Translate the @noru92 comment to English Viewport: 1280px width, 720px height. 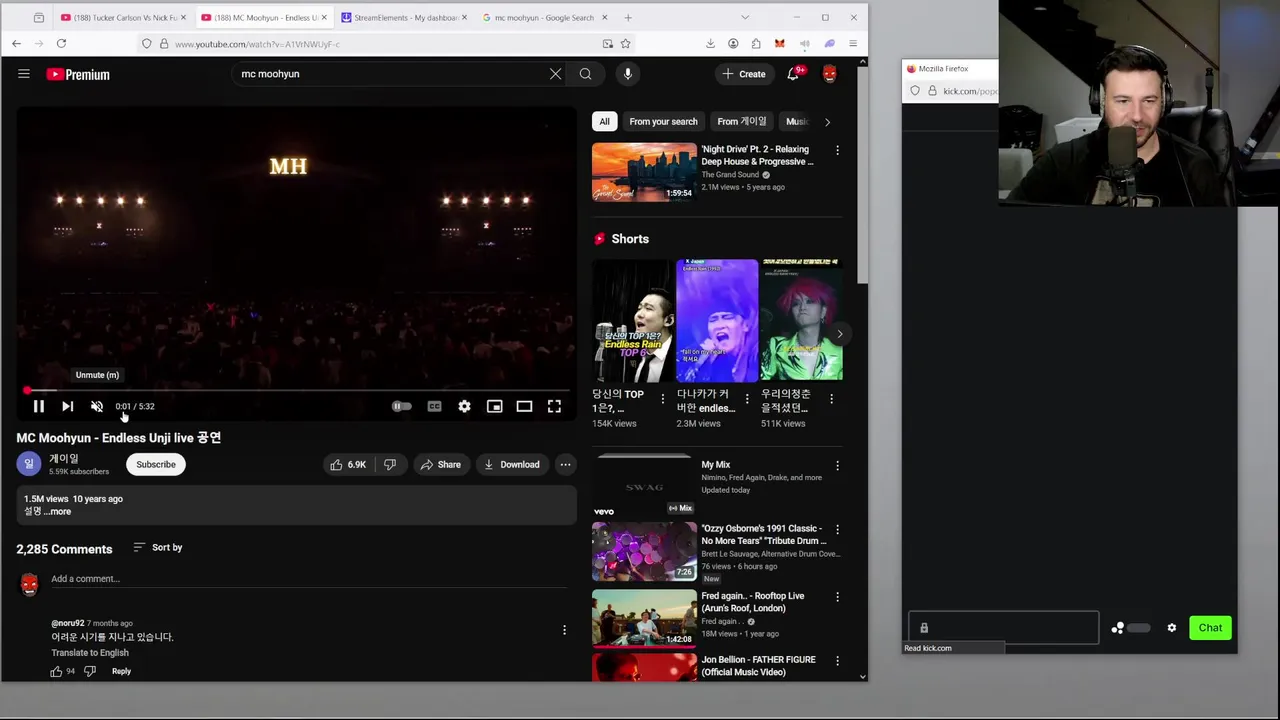click(90, 652)
